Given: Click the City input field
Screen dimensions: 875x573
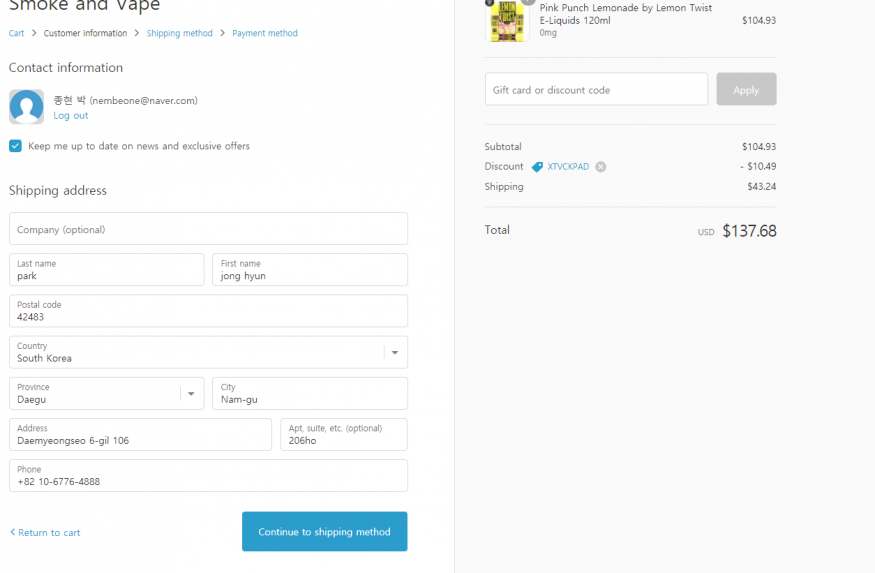Looking at the screenshot, I should [309, 394].
